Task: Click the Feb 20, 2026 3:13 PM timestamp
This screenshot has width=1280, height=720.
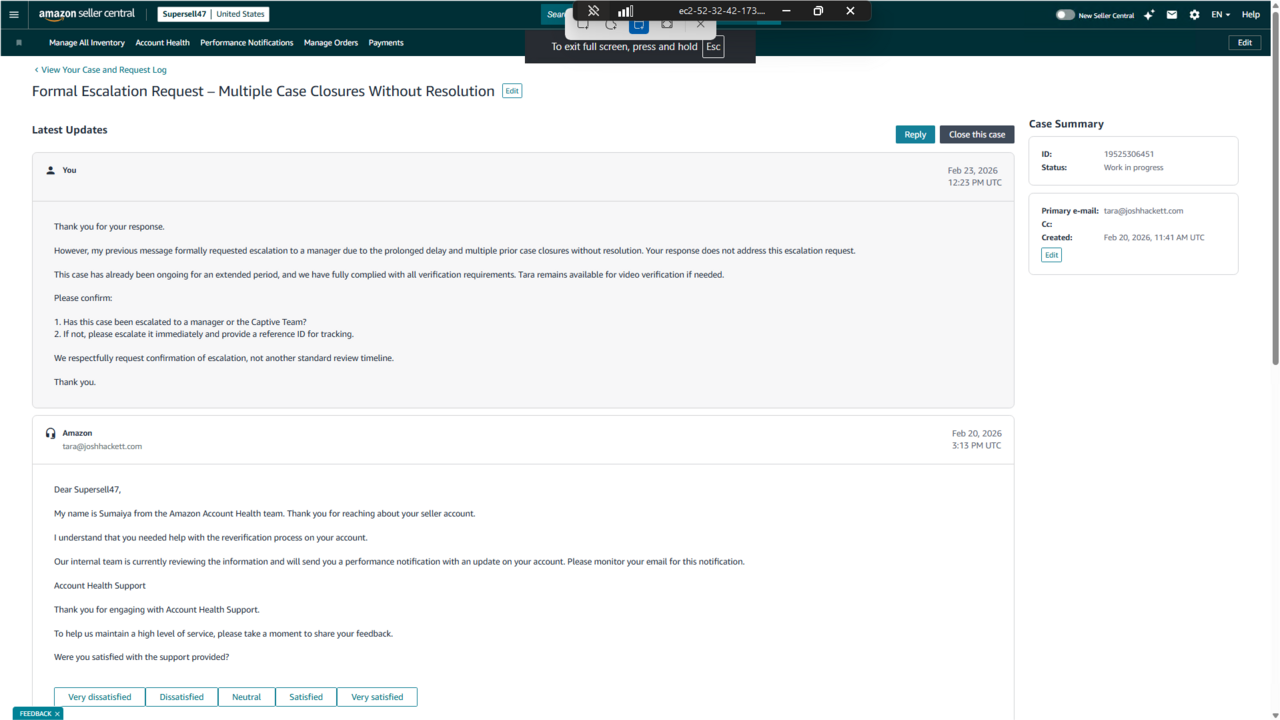Action: pyautogui.click(x=976, y=439)
